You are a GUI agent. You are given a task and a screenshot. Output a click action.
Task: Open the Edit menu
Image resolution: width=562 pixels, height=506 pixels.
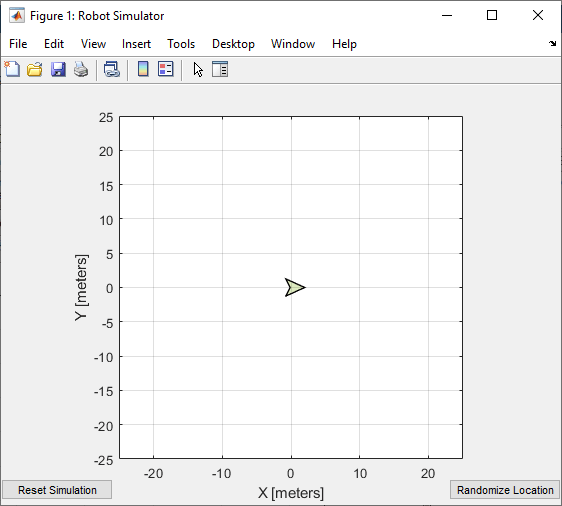pyautogui.click(x=54, y=44)
